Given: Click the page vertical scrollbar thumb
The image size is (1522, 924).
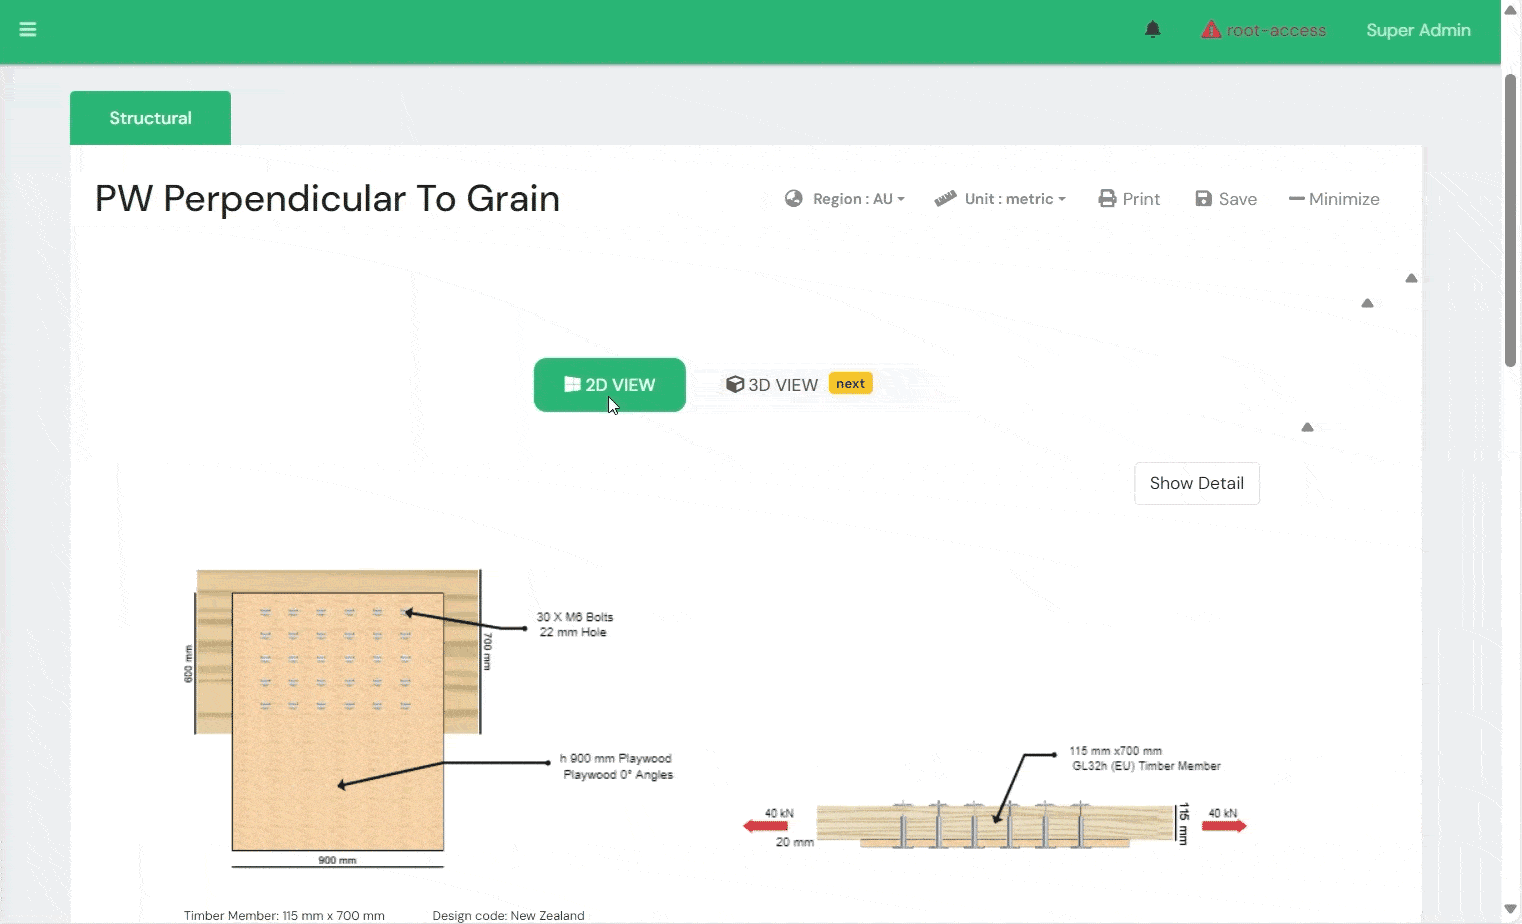Looking at the screenshot, I should (1510, 220).
